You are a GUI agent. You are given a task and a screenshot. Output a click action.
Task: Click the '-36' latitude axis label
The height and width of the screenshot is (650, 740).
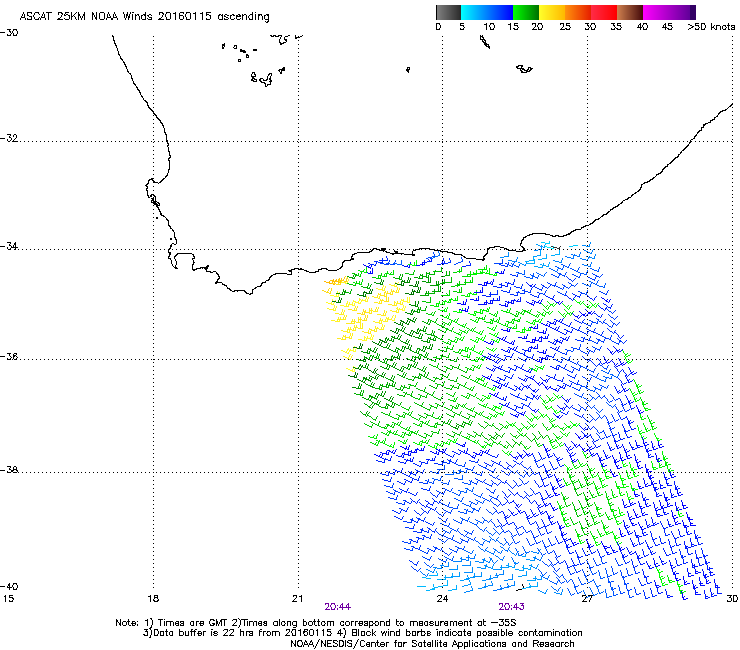pos(9,356)
